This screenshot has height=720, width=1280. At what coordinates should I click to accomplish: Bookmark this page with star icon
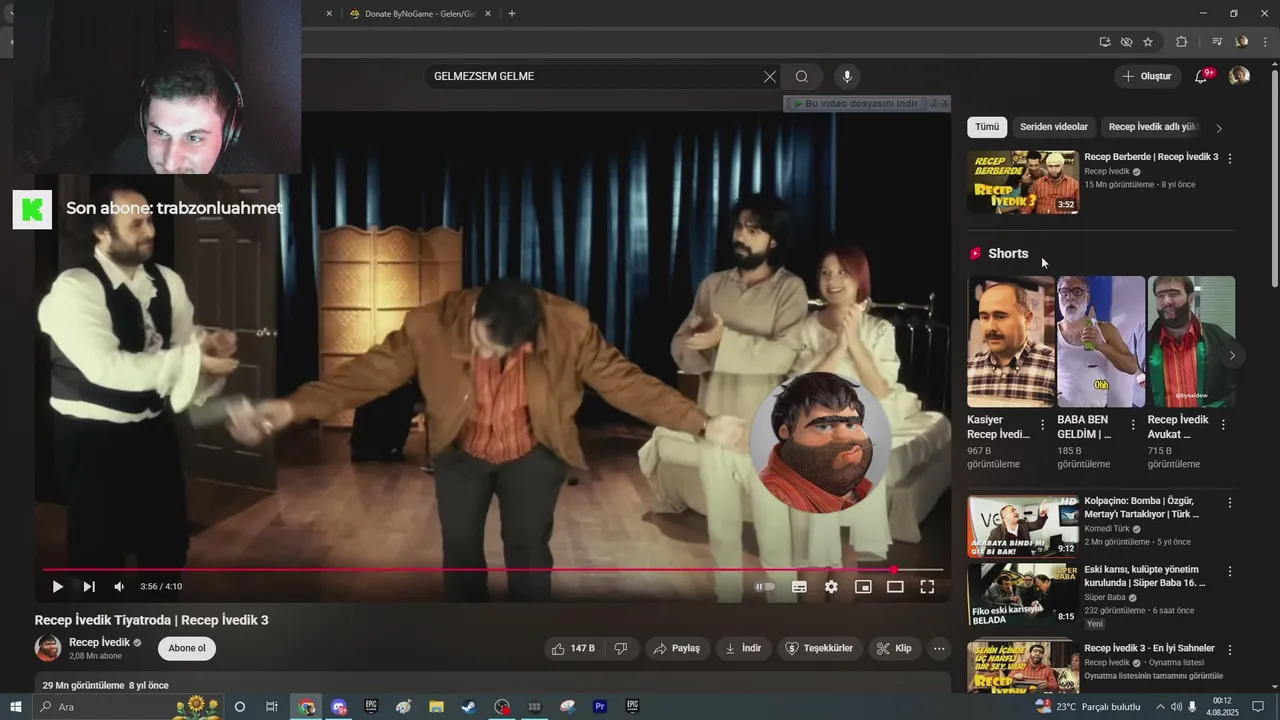coord(1148,42)
